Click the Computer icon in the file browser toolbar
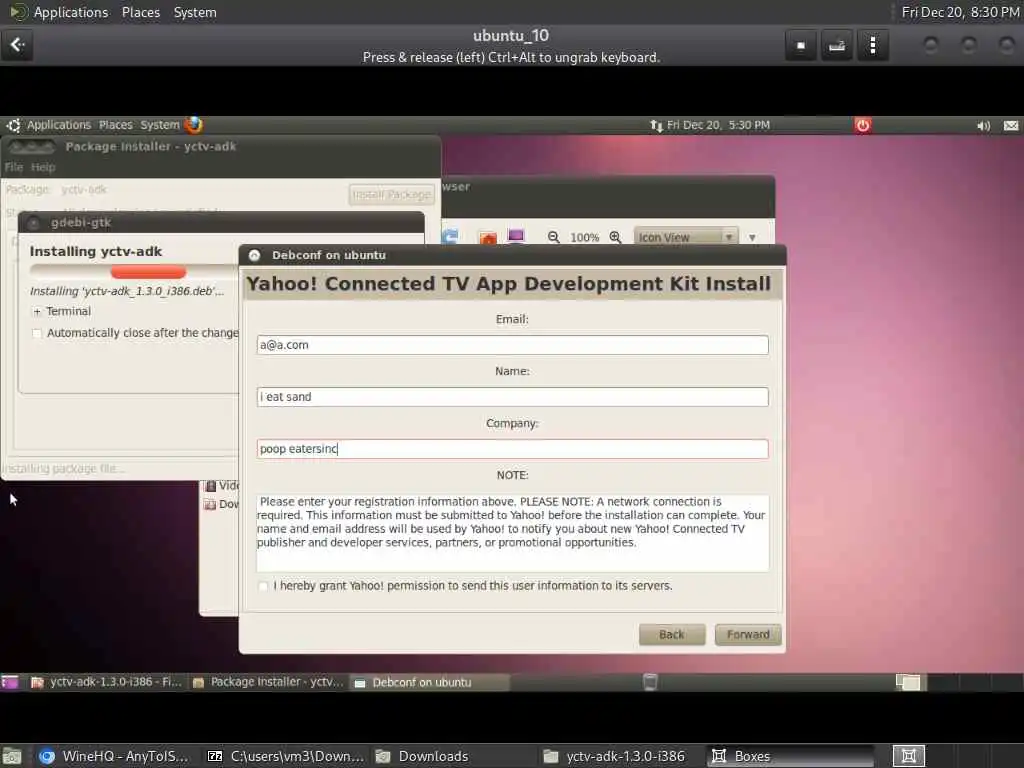Viewport: 1024px width, 768px height. (516, 236)
